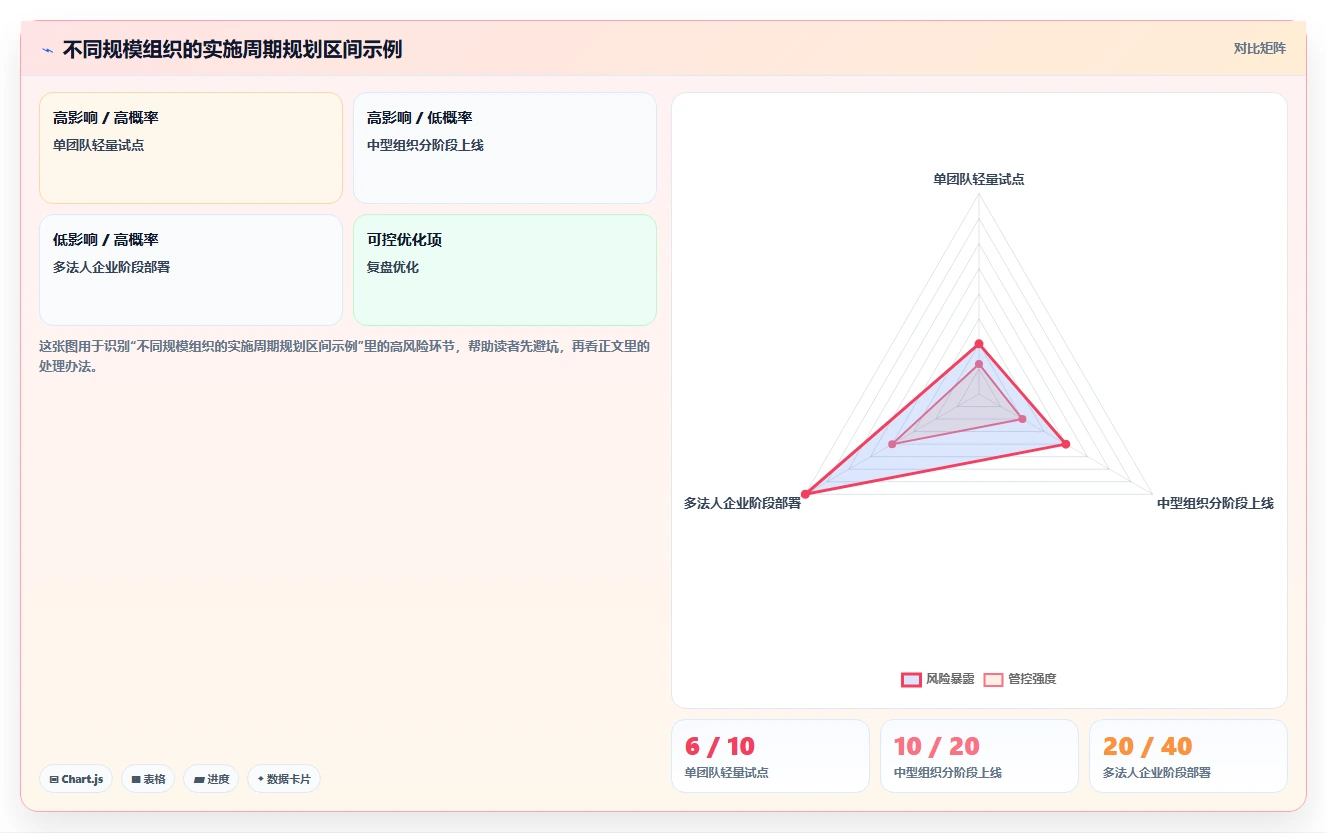Click the 风险暴露 legend color box
Viewport: 1327px width, 833px height.
point(911,679)
